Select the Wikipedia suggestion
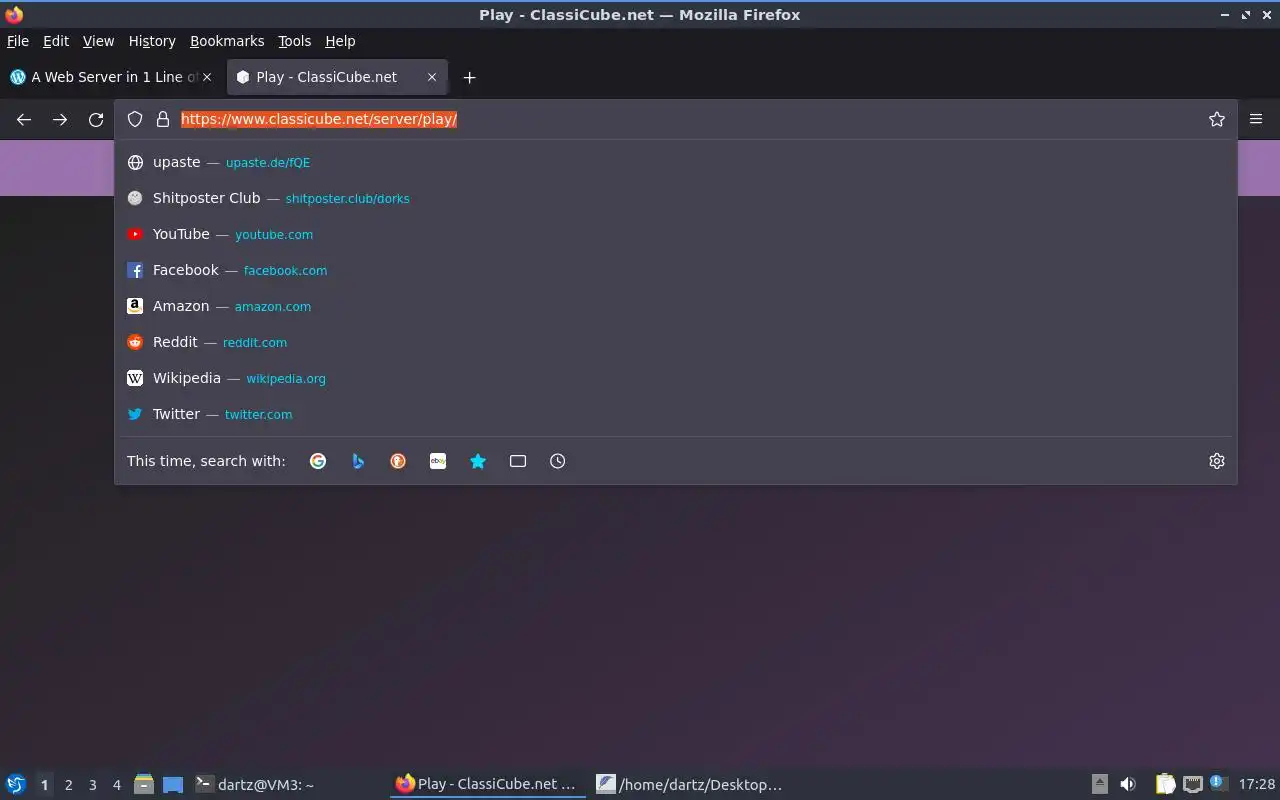This screenshot has width=1280, height=800. coord(676,378)
